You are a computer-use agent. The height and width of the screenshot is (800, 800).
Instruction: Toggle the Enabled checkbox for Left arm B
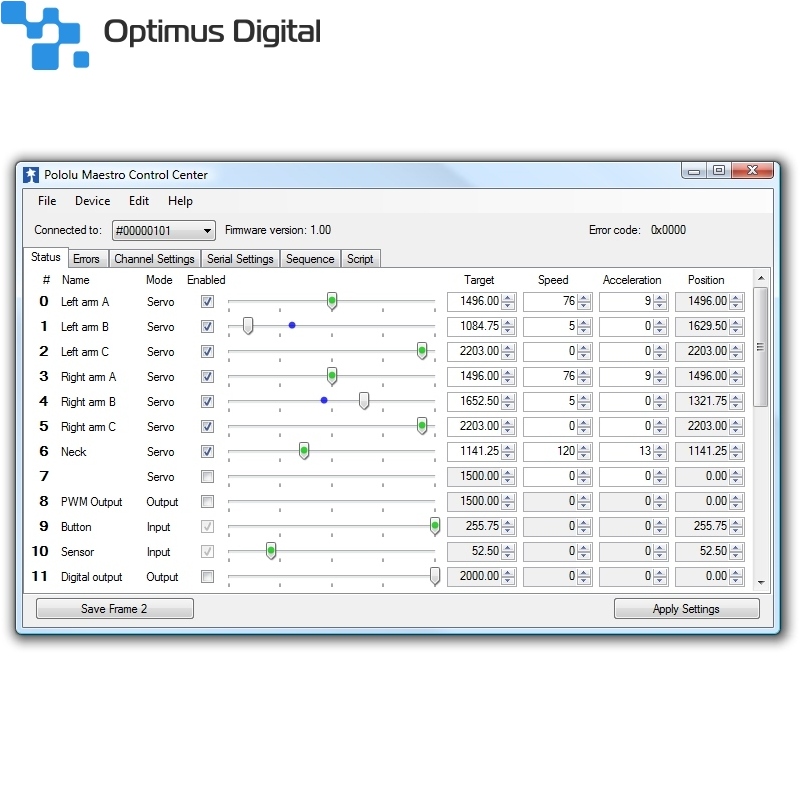(x=207, y=327)
